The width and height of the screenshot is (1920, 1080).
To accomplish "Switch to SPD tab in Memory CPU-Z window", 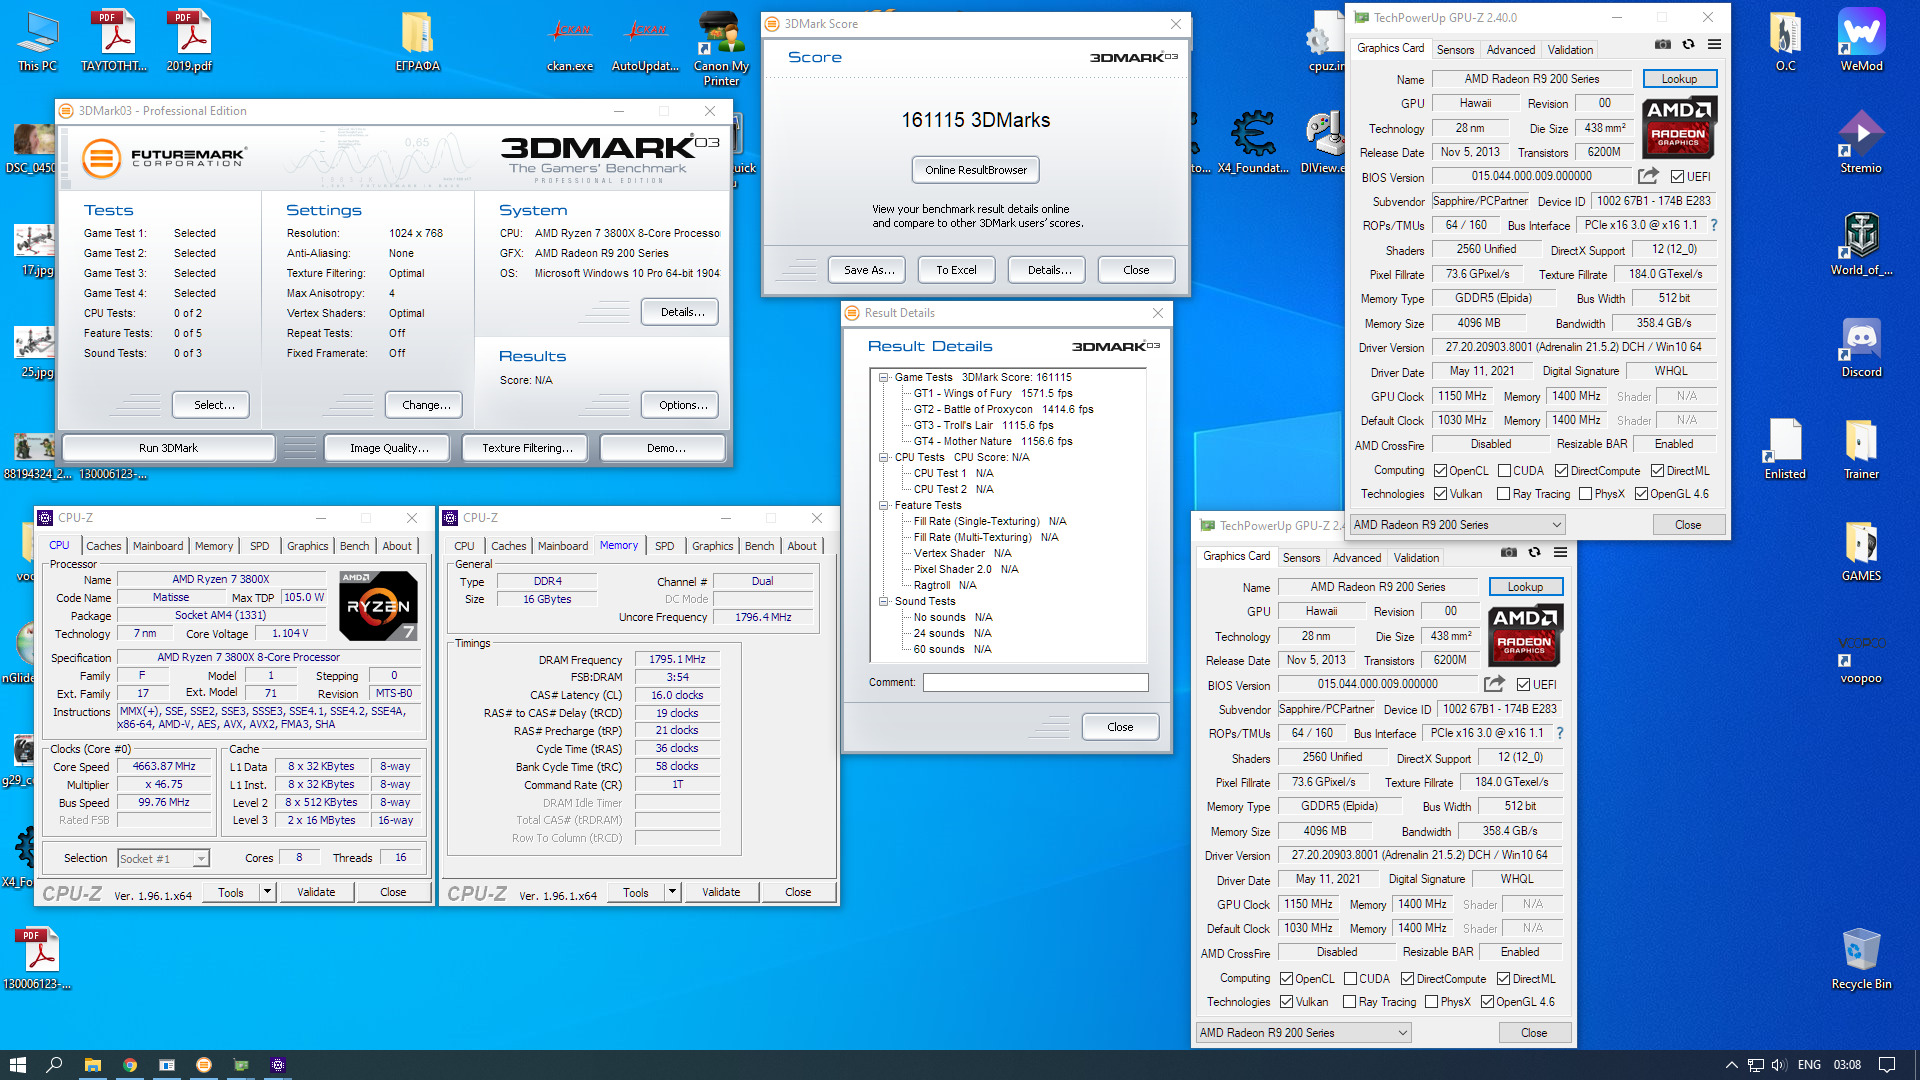I will tap(664, 546).
